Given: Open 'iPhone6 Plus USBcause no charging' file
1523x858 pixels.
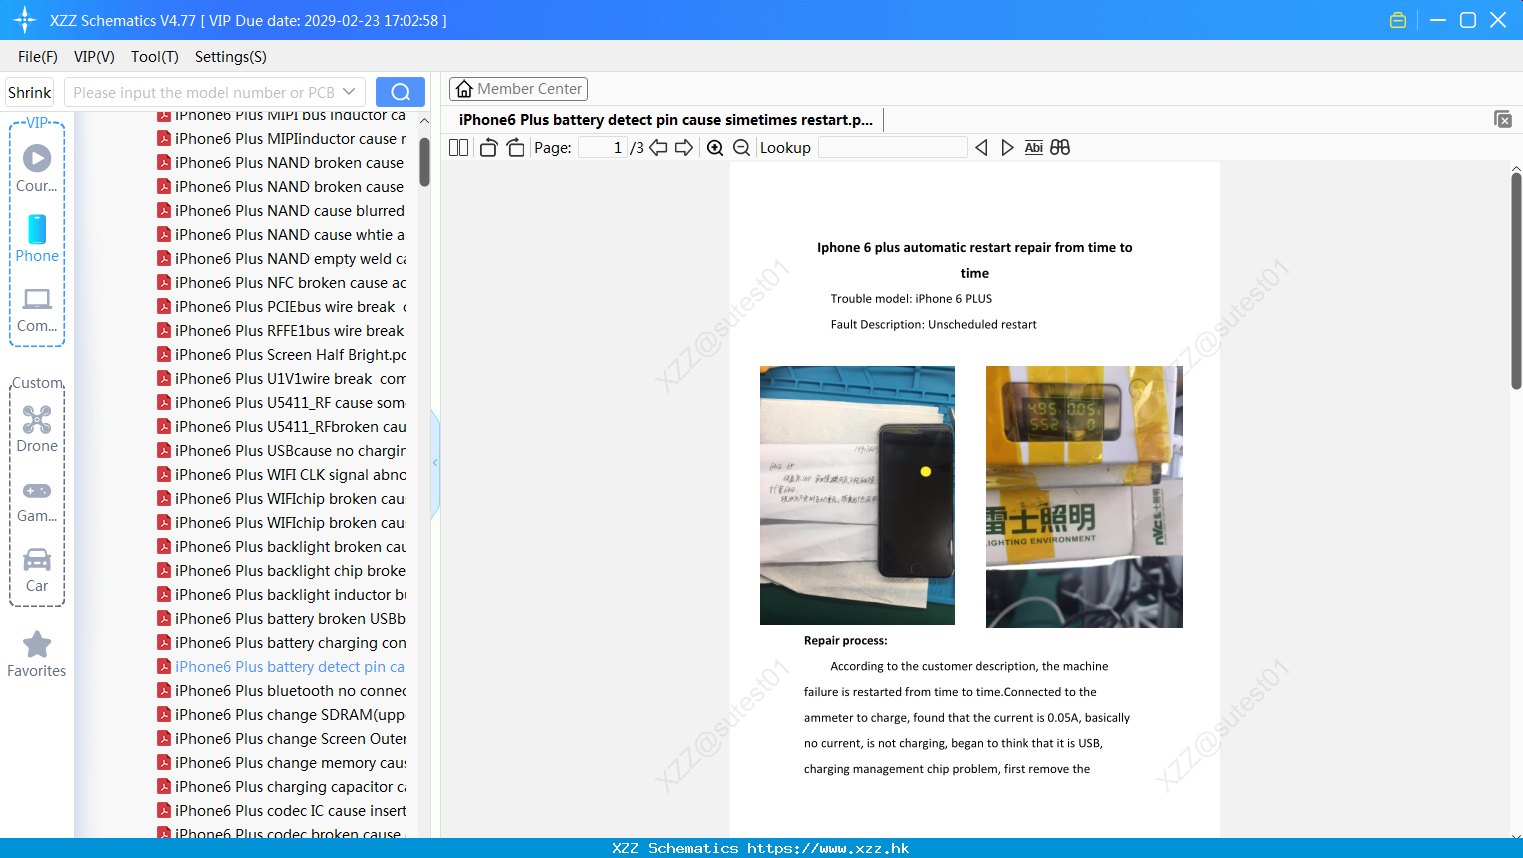Looking at the screenshot, I should [282, 451].
